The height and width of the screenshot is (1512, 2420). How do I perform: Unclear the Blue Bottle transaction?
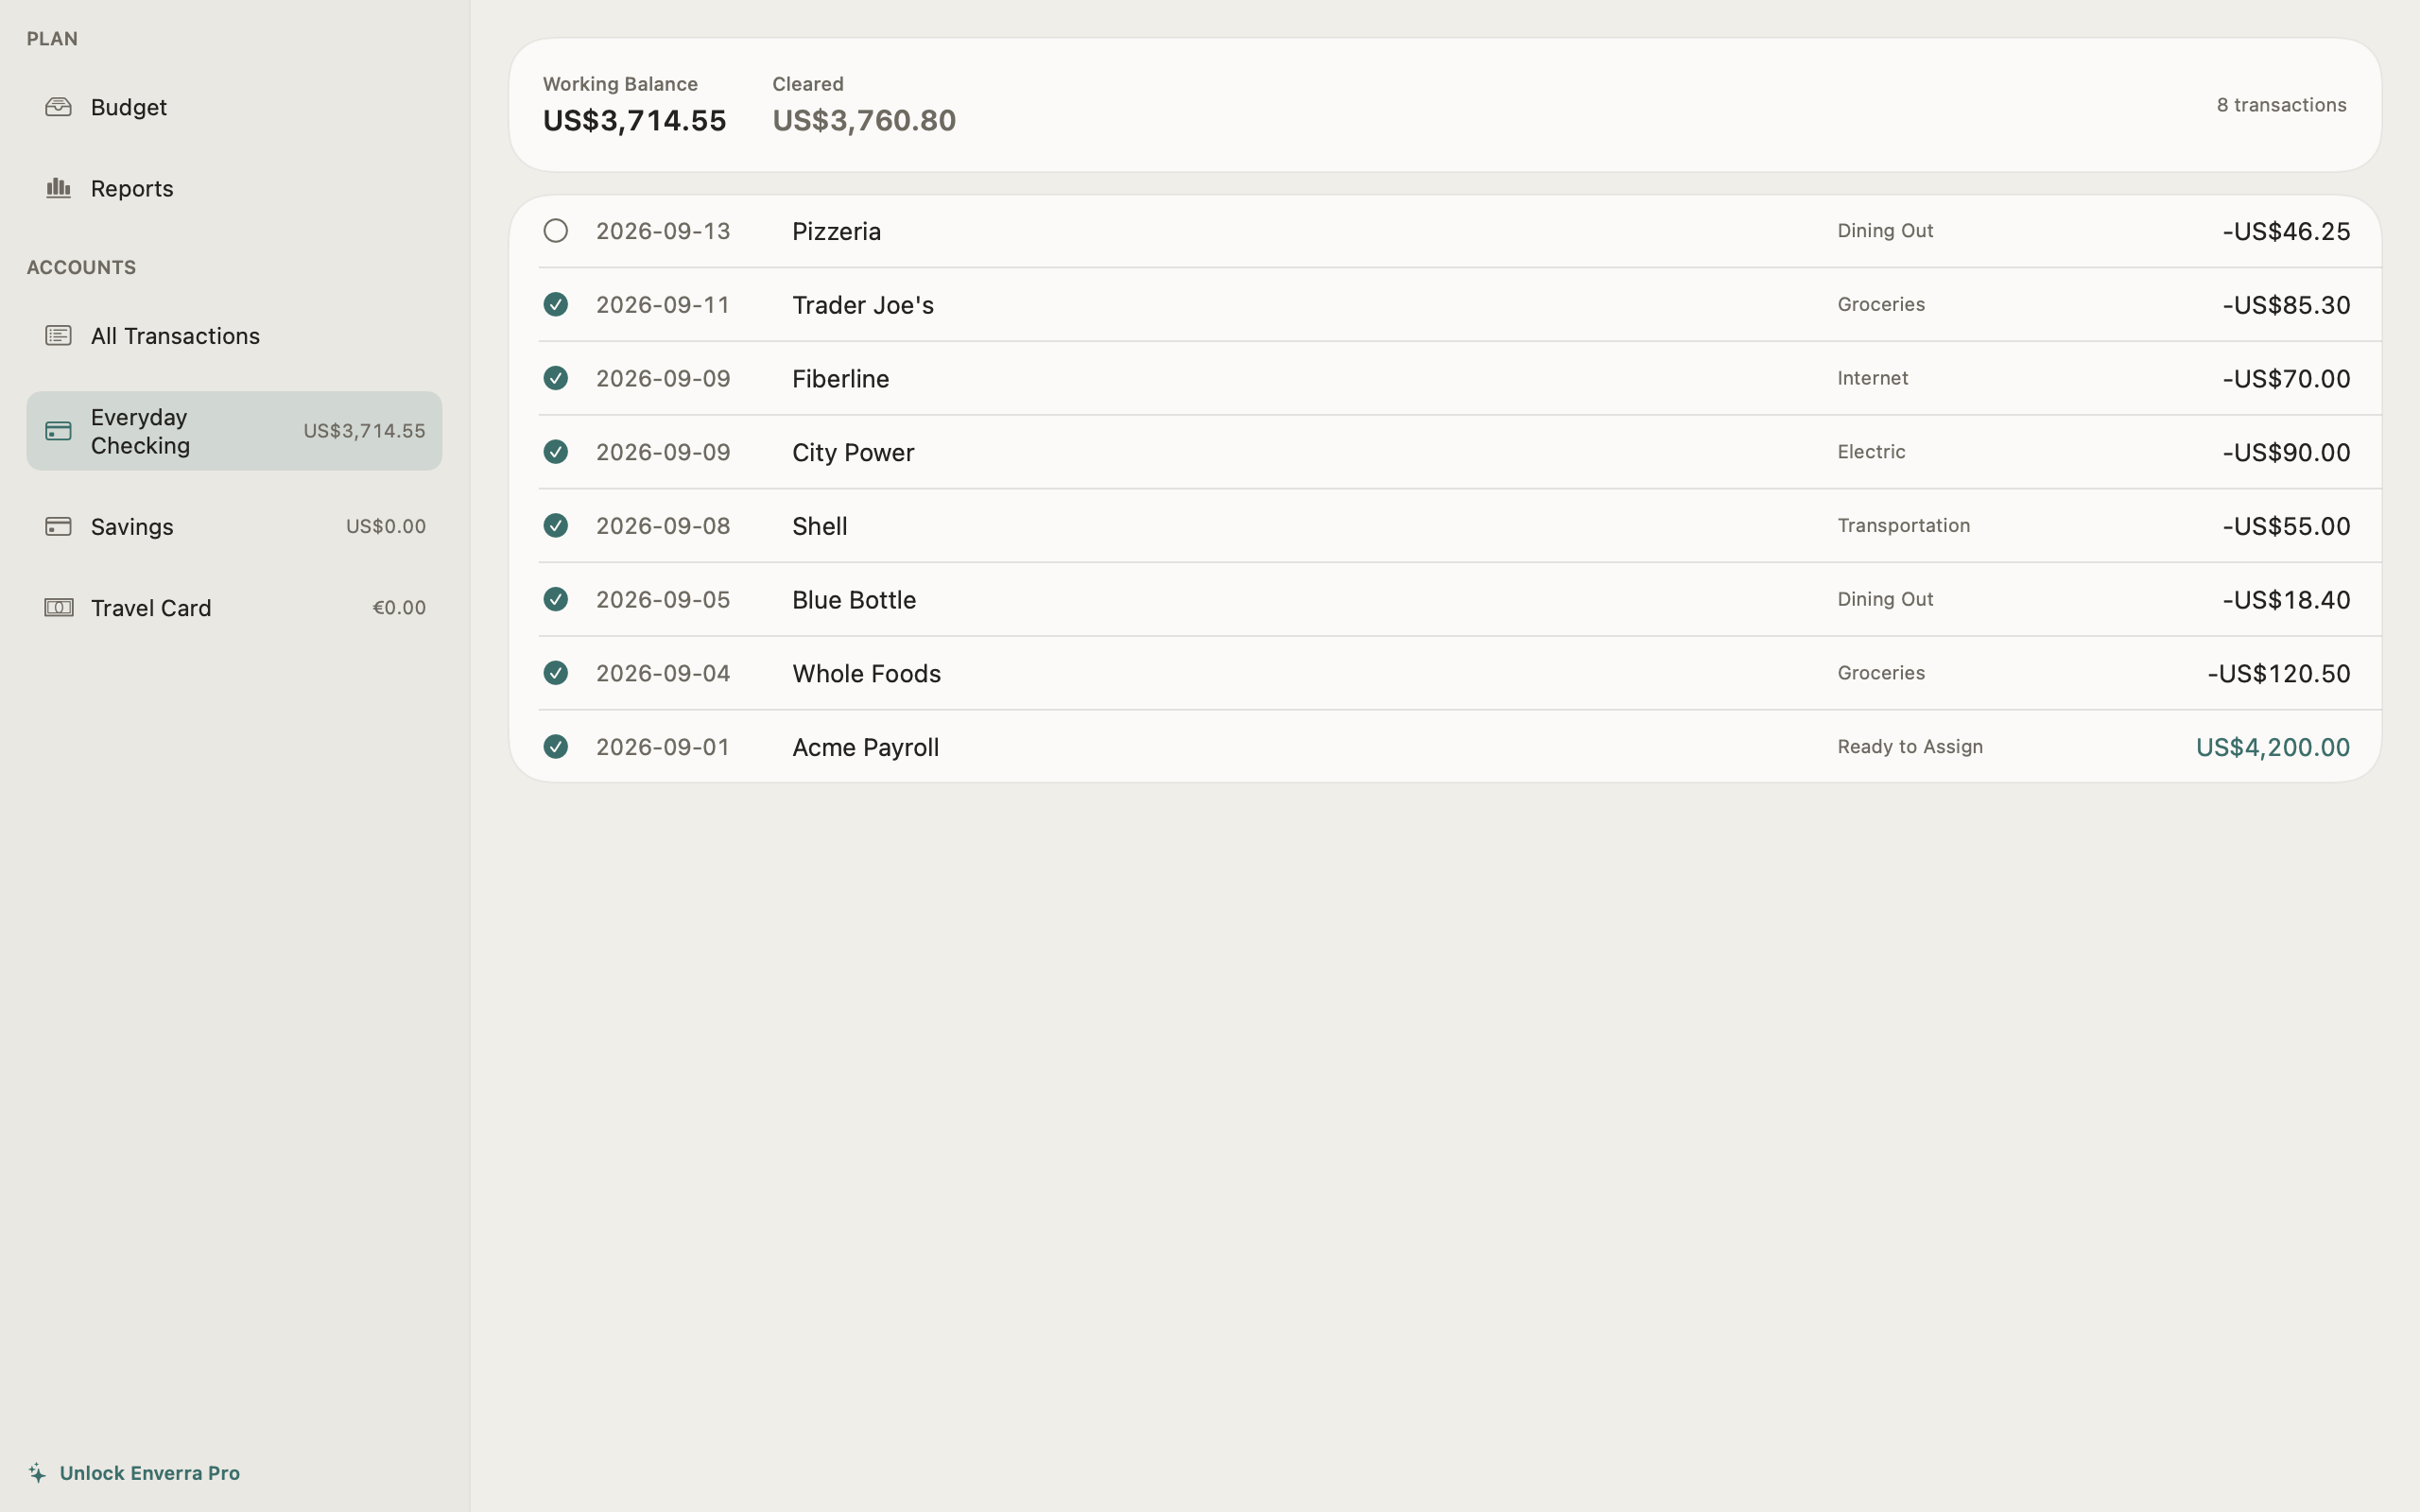[x=556, y=599]
